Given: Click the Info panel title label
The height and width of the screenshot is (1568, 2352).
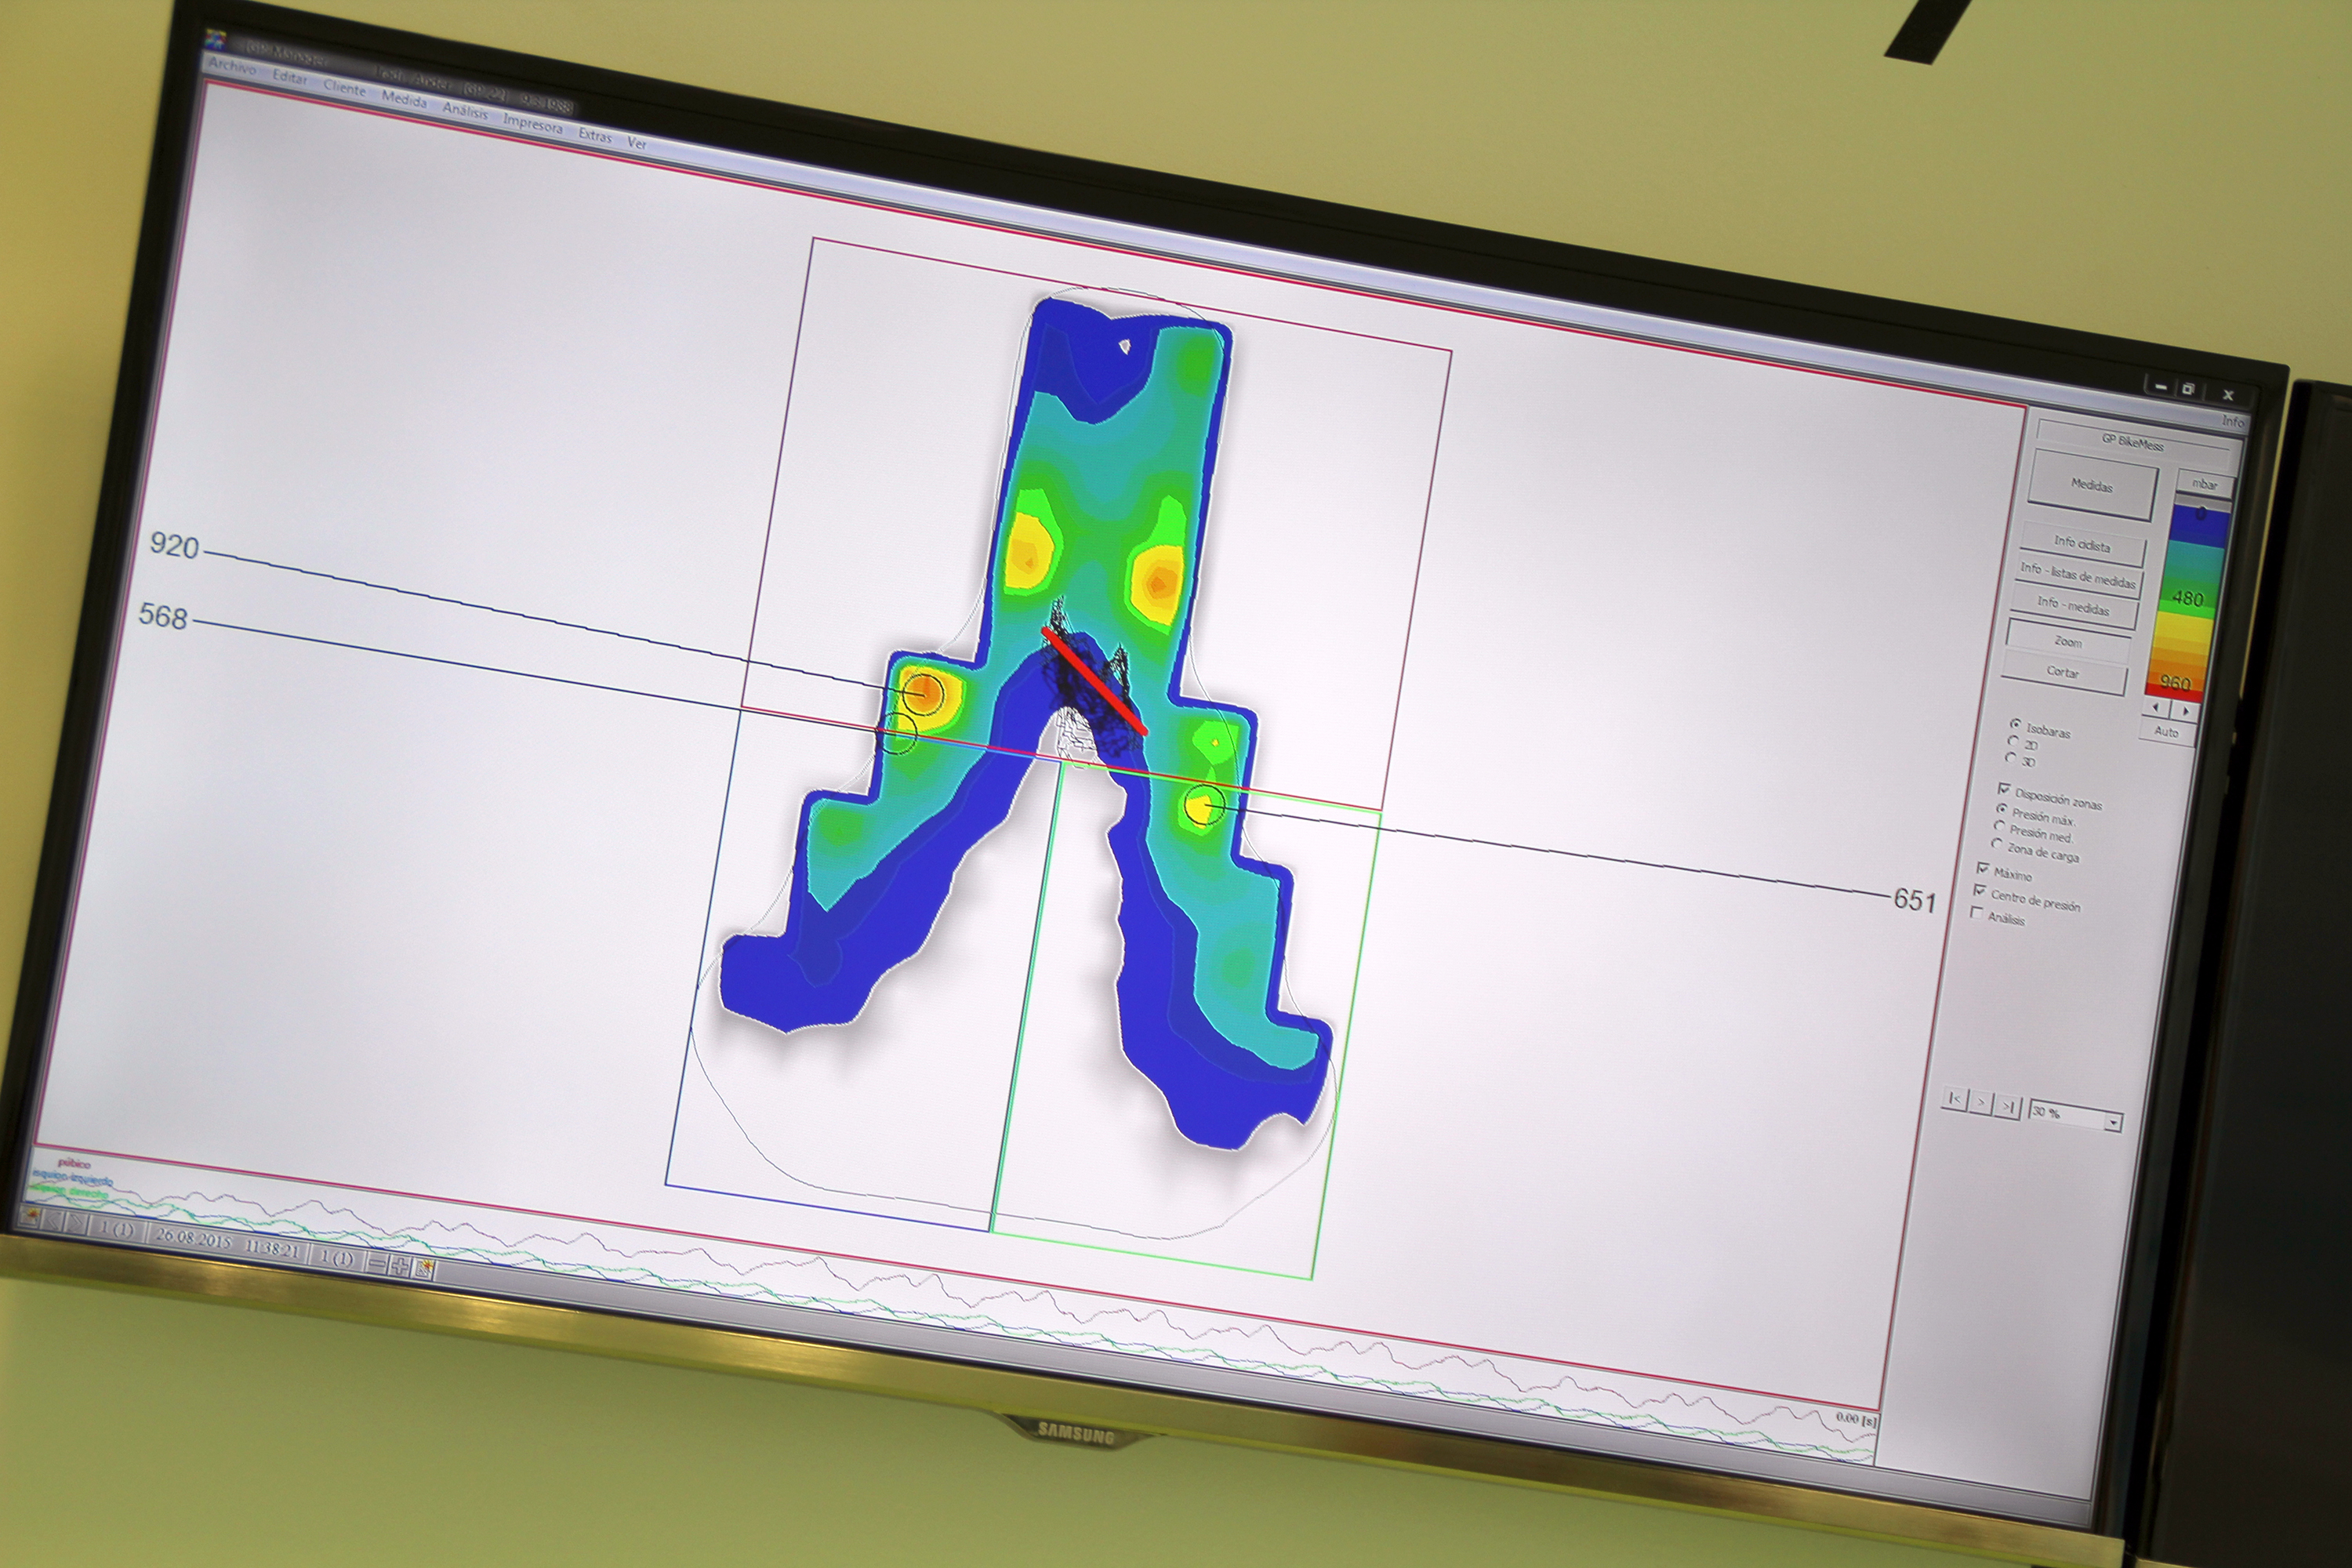Looking at the screenshot, I should [x=2232, y=420].
